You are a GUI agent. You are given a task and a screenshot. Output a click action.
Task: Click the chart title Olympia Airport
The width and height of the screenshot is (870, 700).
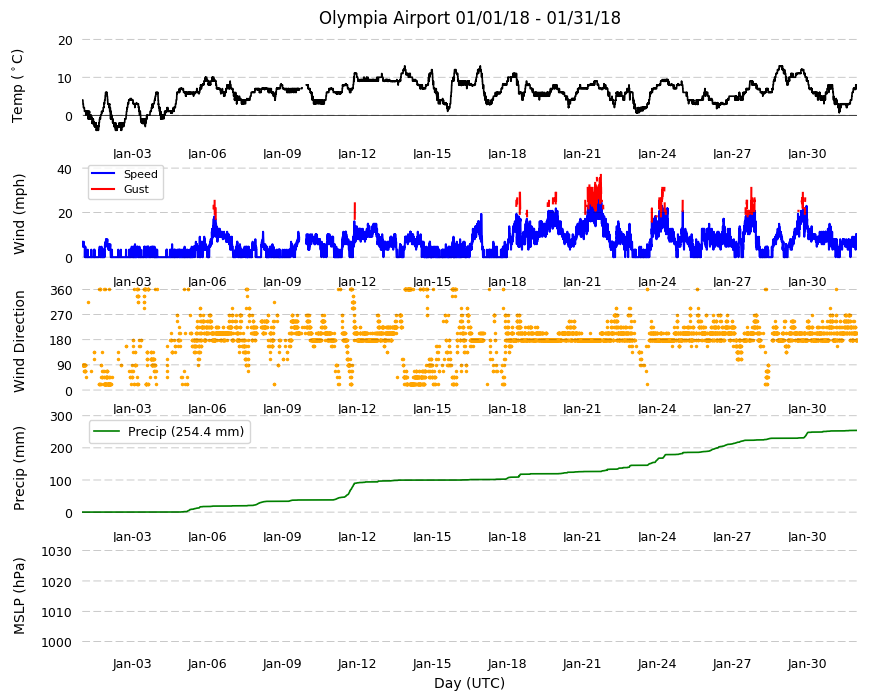tap(384, 18)
